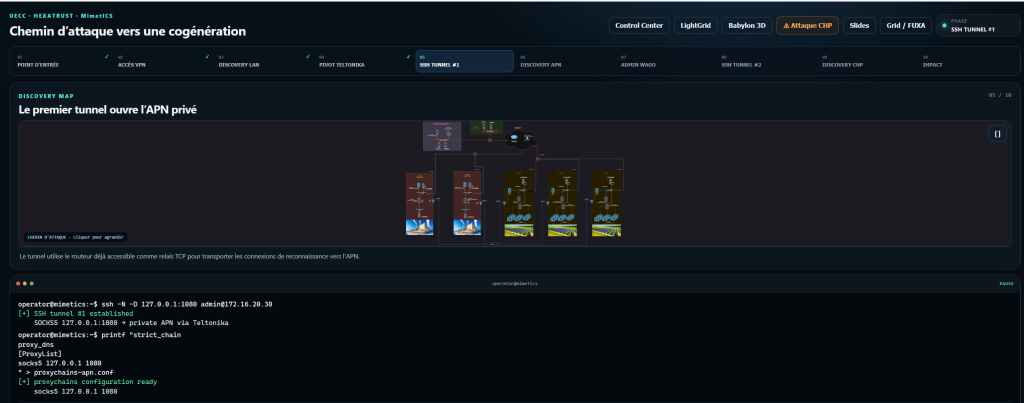Jump to the Pivot Teltonika step
This screenshot has width=1024, height=403.
coord(362,61)
